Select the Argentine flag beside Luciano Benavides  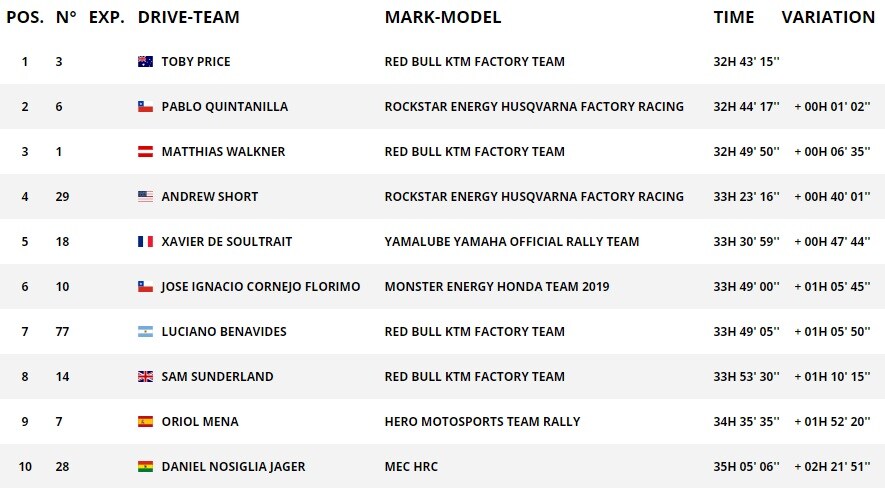tap(145, 331)
